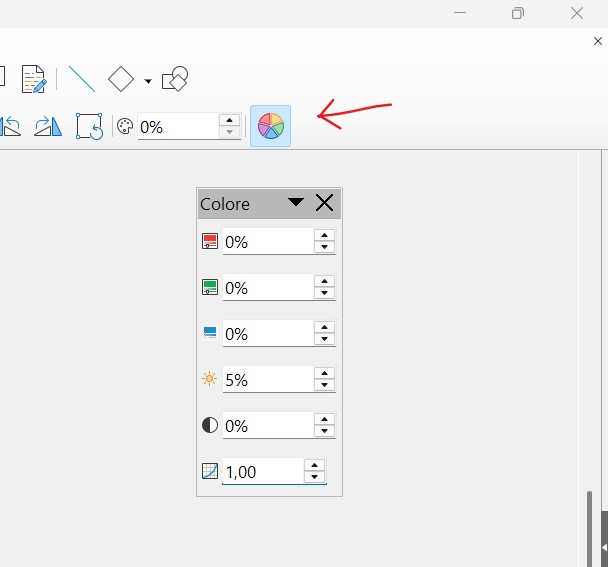Image resolution: width=608 pixels, height=567 pixels.
Task: Close the document with small X
Action: point(598,41)
